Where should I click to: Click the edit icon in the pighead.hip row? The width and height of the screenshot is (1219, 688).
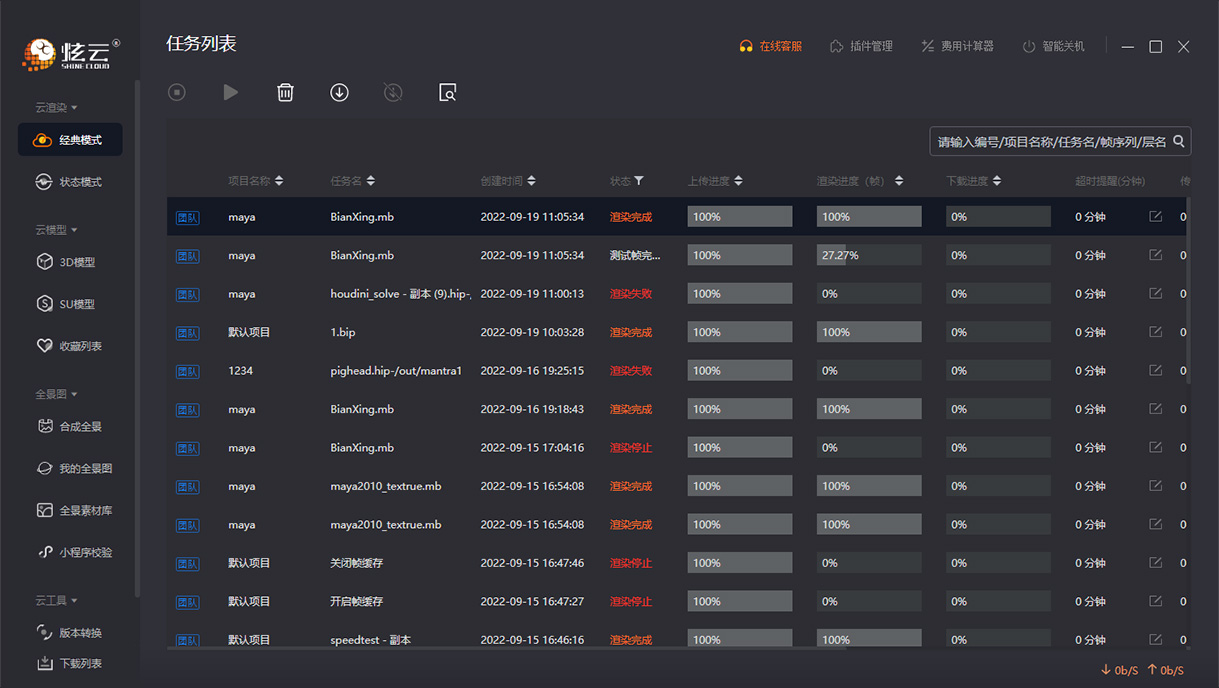click(x=1156, y=371)
